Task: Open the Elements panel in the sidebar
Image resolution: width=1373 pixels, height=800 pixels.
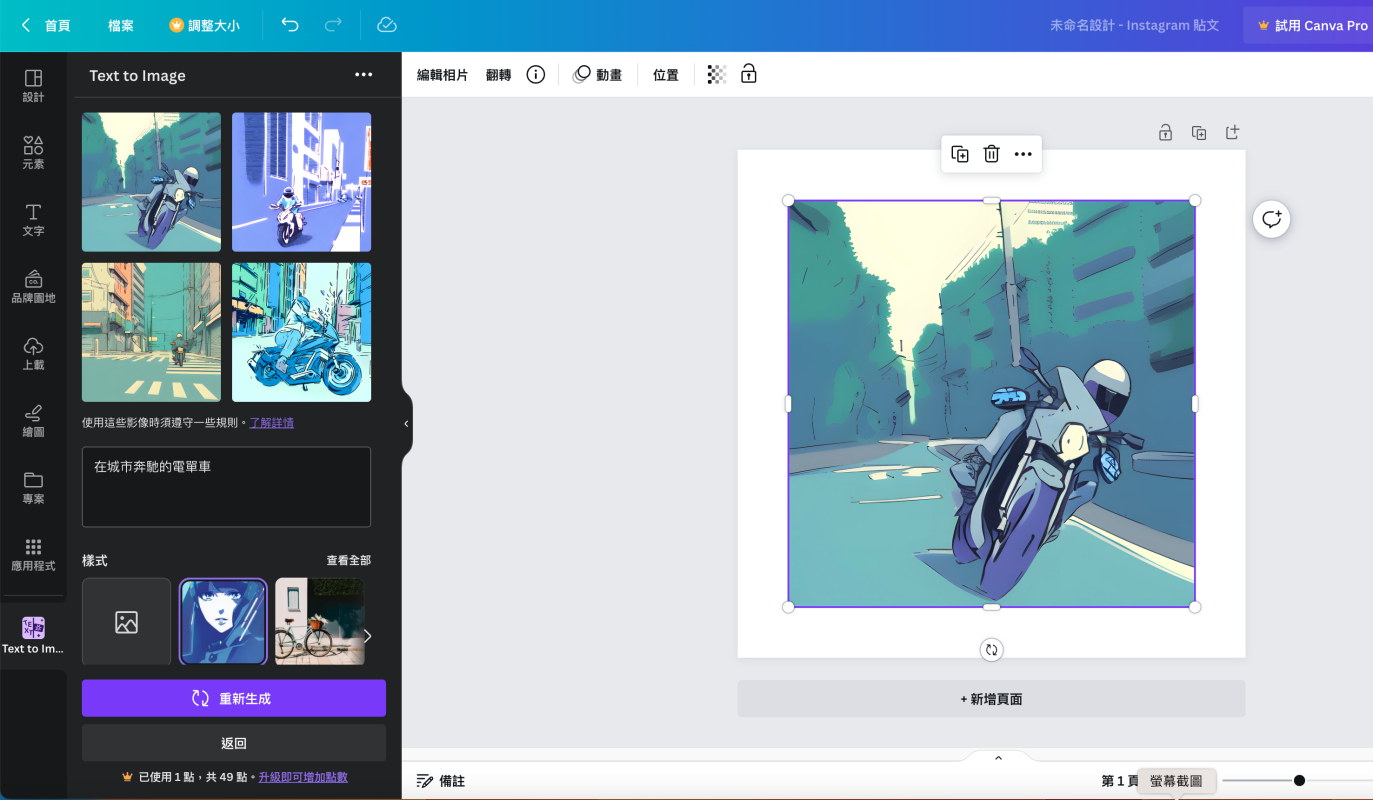Action: click(x=33, y=153)
